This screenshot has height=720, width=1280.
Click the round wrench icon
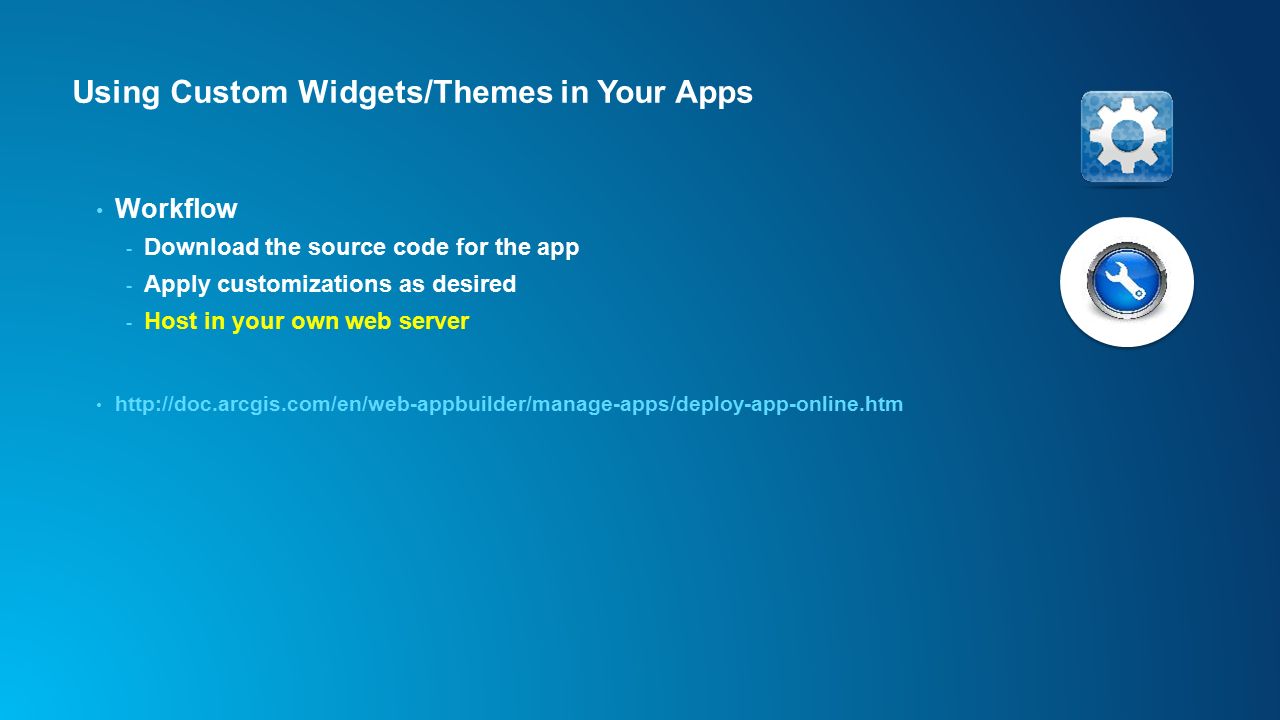click(x=1127, y=282)
